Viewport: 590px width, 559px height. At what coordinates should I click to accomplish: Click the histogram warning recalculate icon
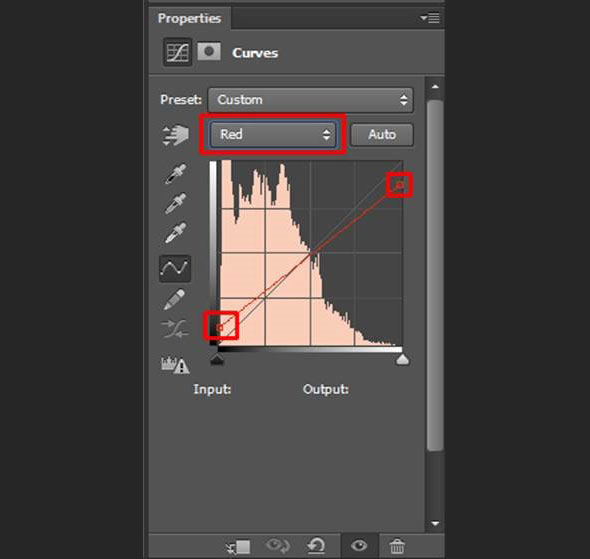click(175, 365)
